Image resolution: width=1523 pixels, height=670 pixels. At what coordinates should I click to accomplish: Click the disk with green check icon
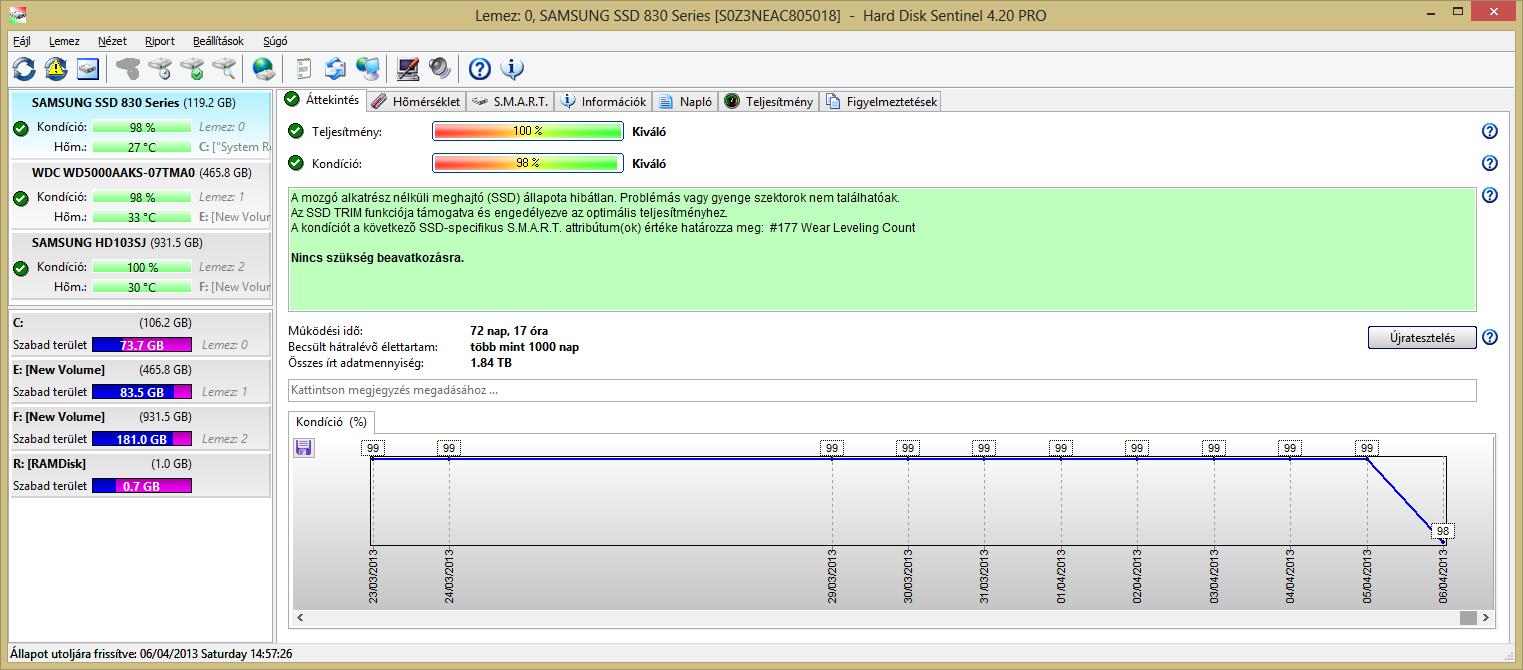click(x=191, y=68)
